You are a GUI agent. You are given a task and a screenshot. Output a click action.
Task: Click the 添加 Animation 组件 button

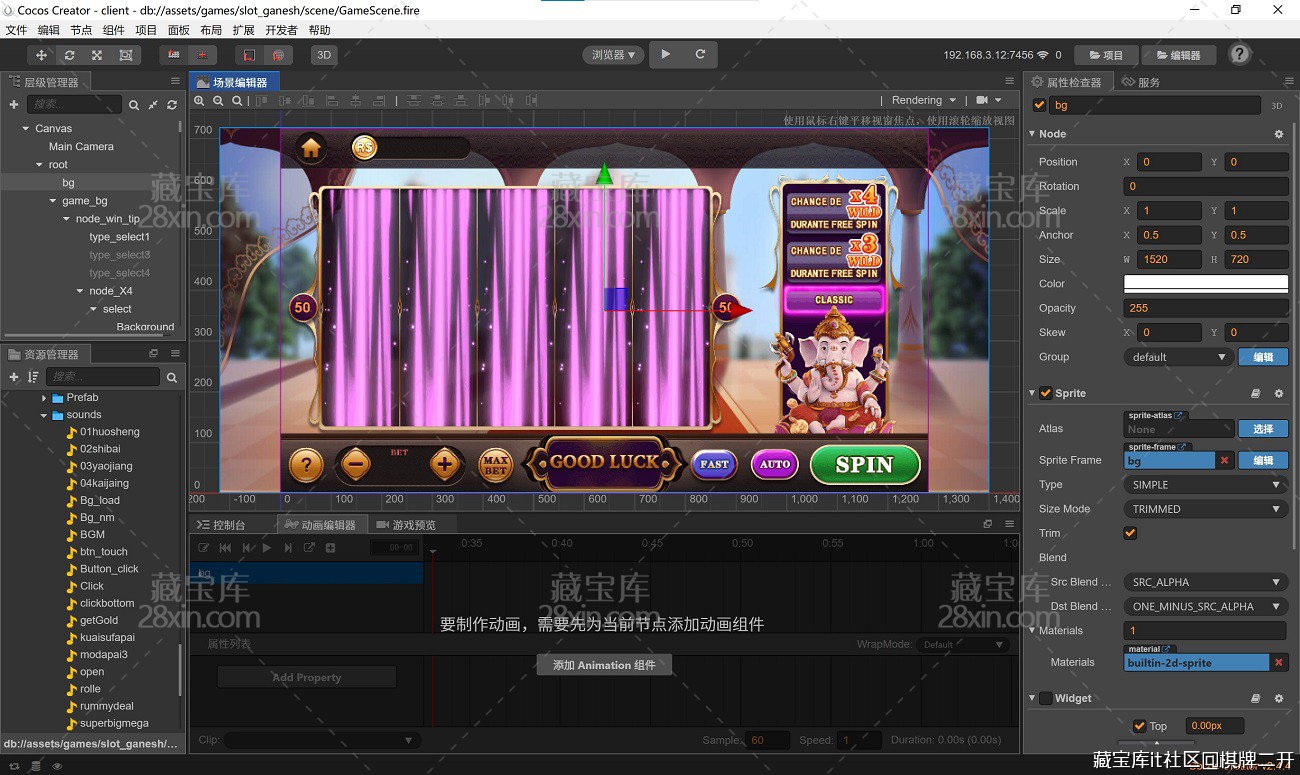(604, 665)
